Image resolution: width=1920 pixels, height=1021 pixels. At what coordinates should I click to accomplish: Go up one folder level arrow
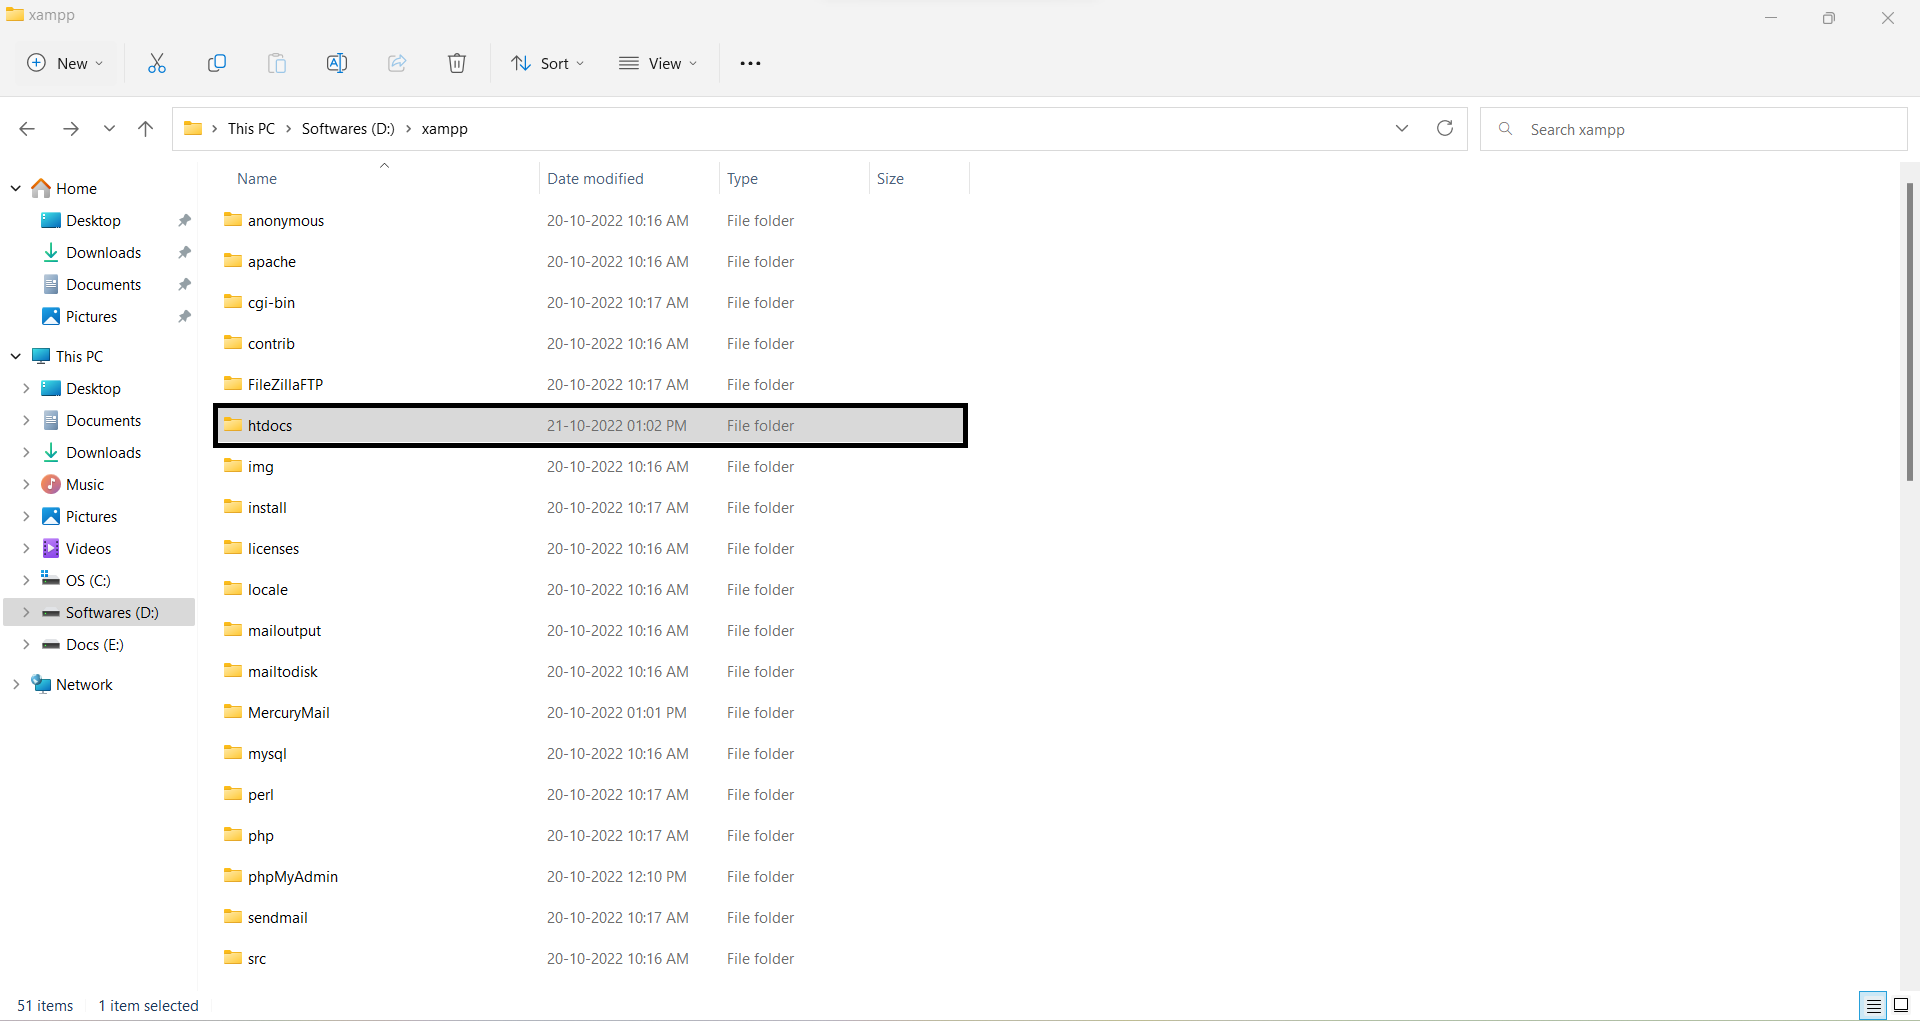pyautogui.click(x=146, y=128)
